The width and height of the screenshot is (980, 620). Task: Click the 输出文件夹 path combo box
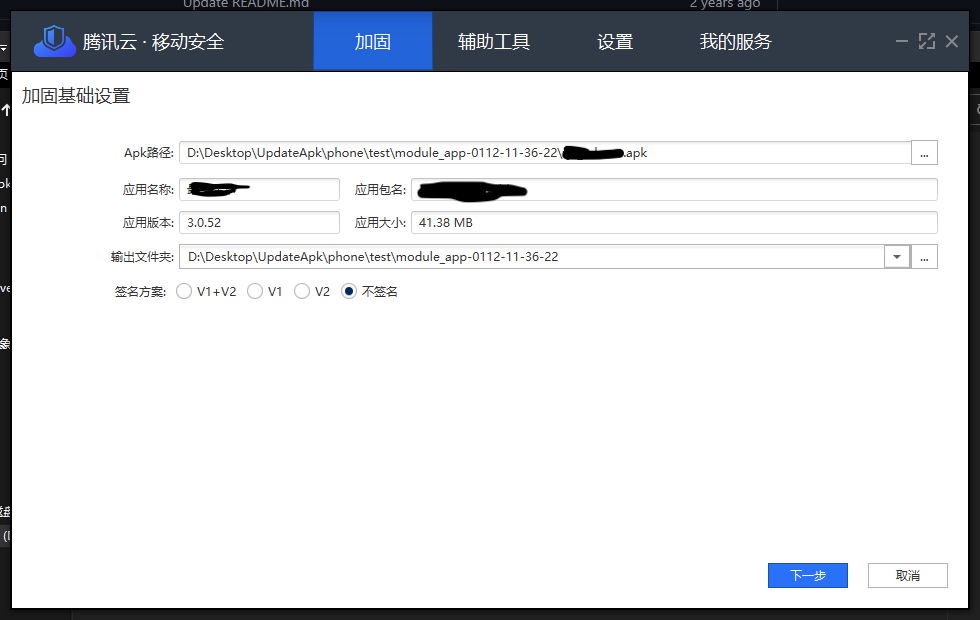pyautogui.click(x=532, y=257)
